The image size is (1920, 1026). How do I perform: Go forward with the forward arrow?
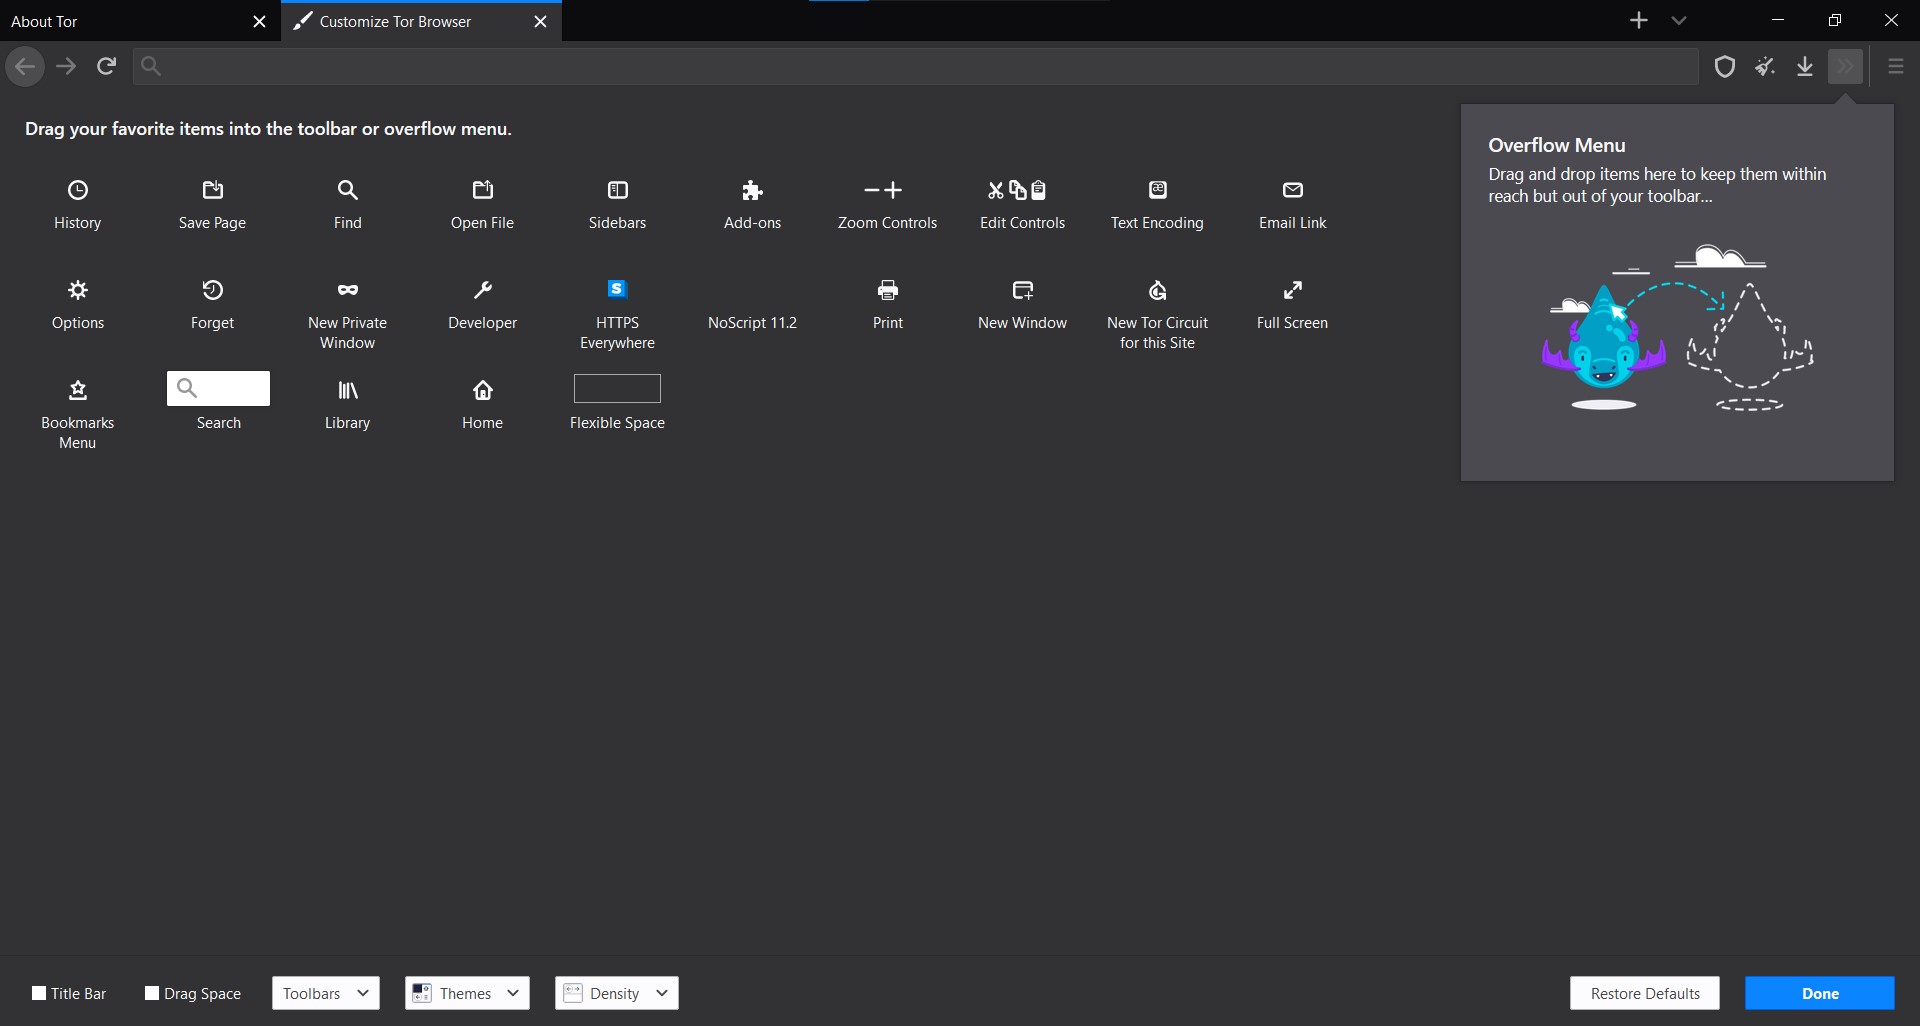(66, 66)
